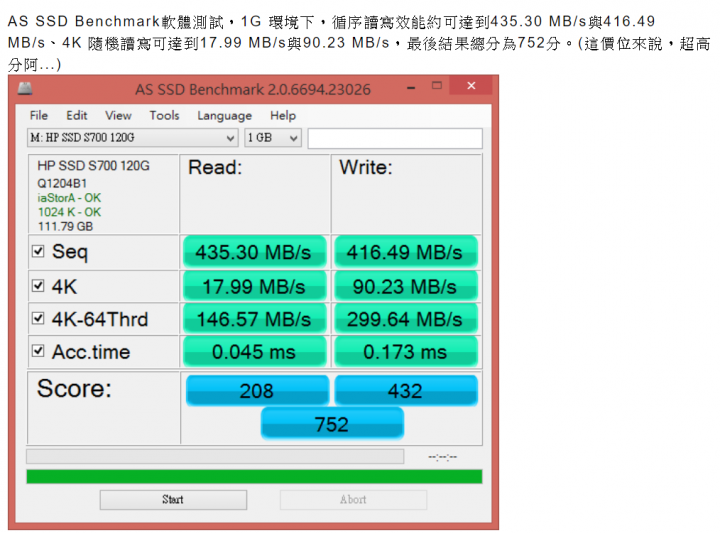Uncheck the 4K-64Thrd test checkbox
The image size is (720, 533).
(38, 318)
